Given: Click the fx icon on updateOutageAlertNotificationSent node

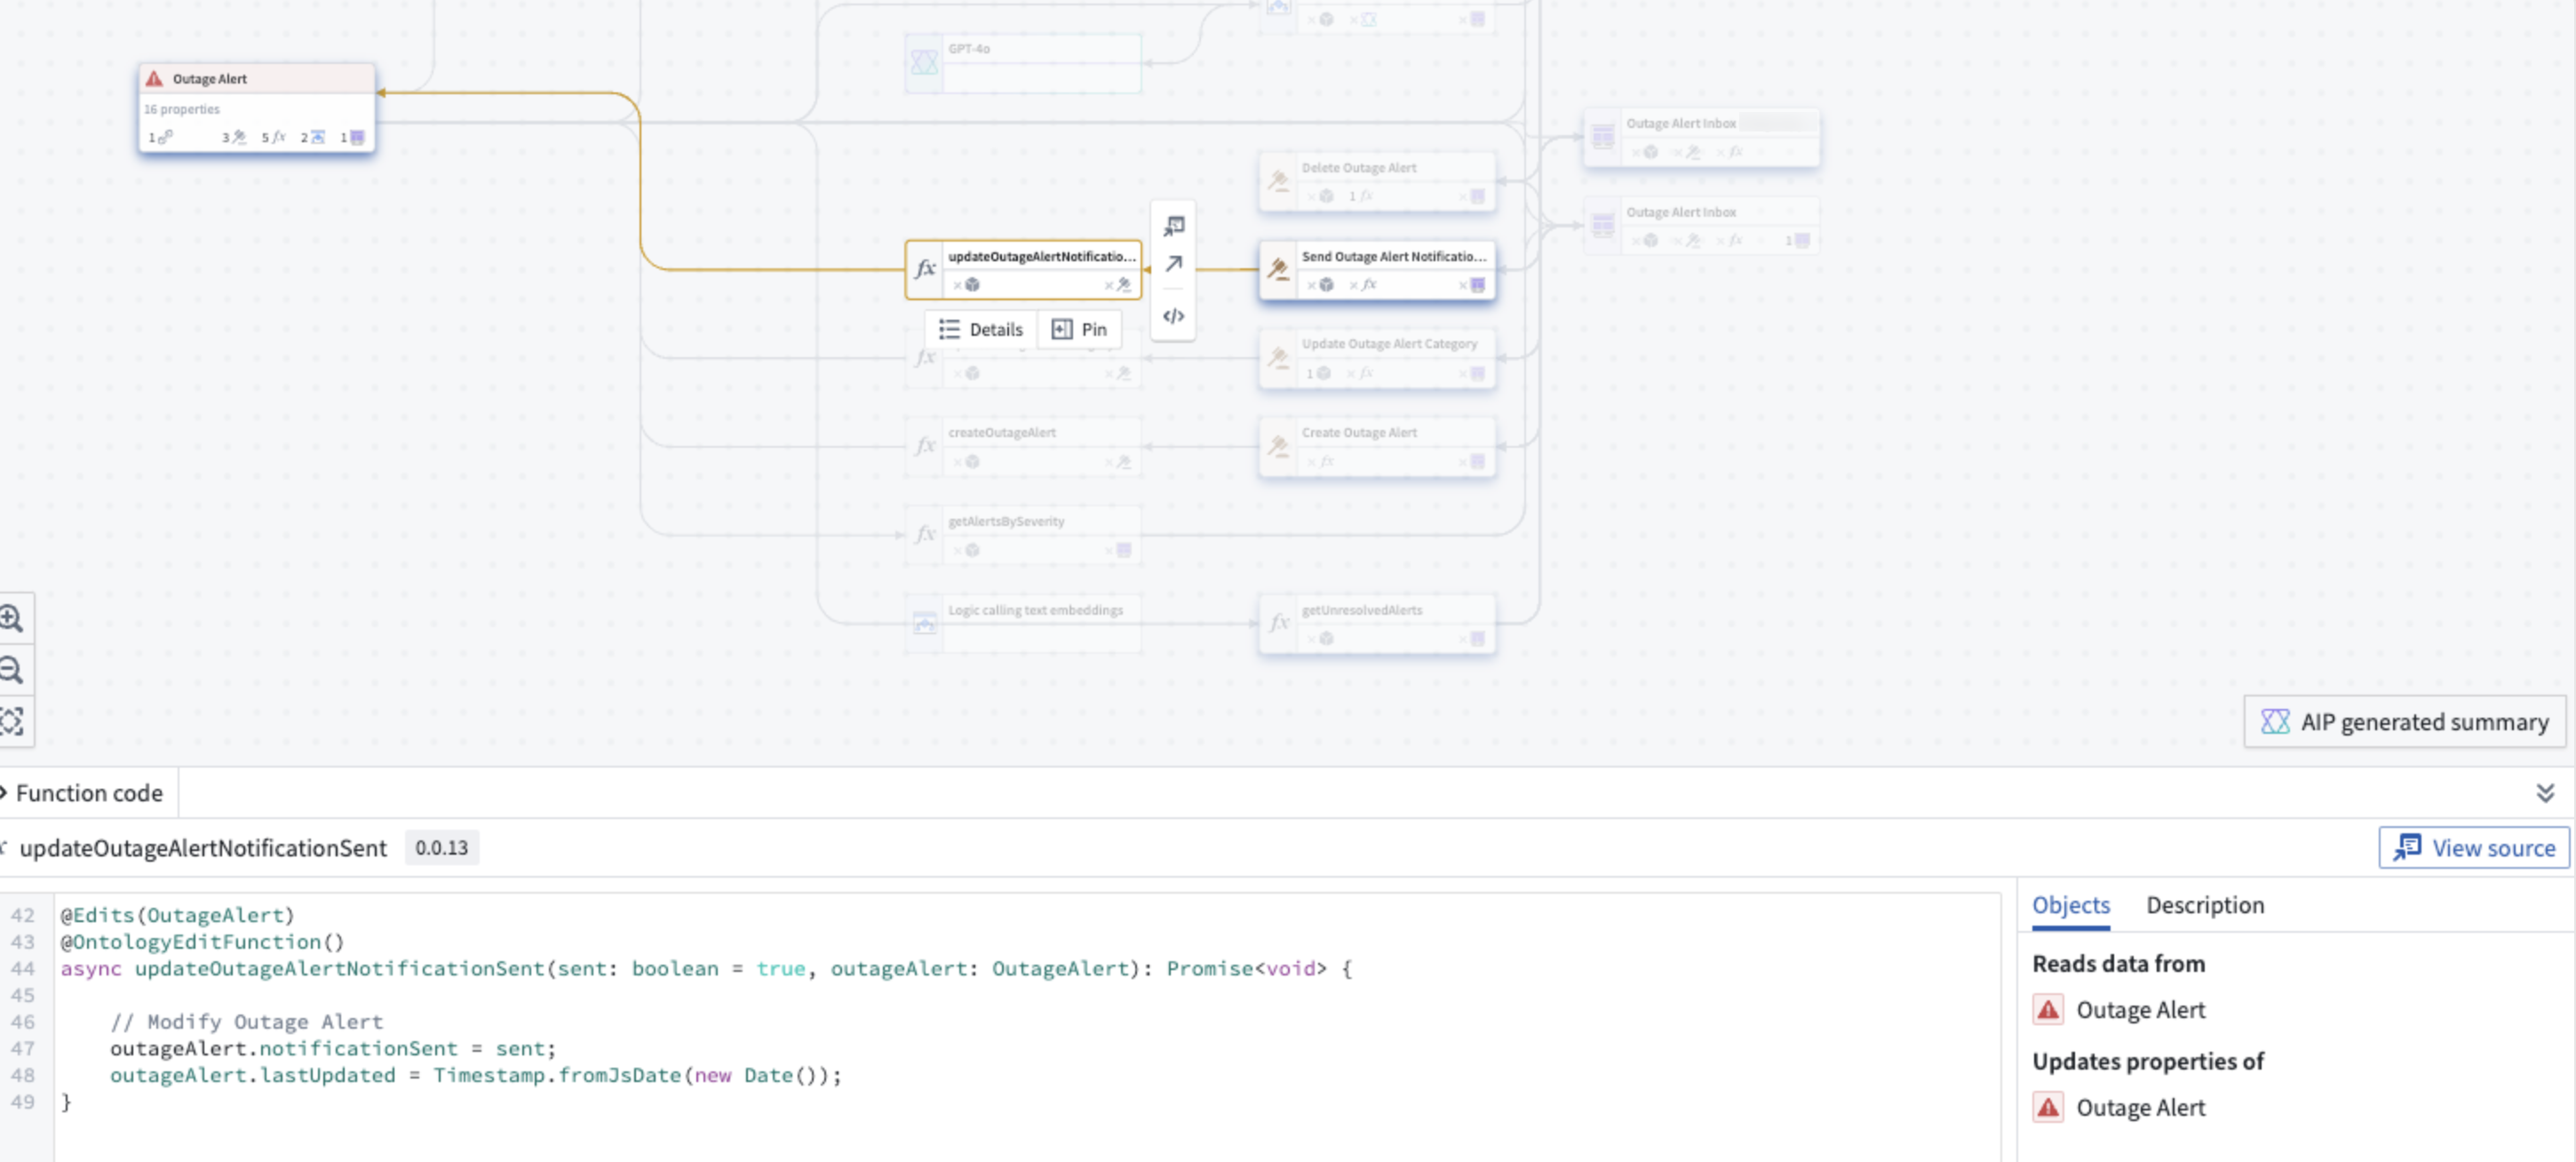Looking at the screenshot, I should 924,269.
